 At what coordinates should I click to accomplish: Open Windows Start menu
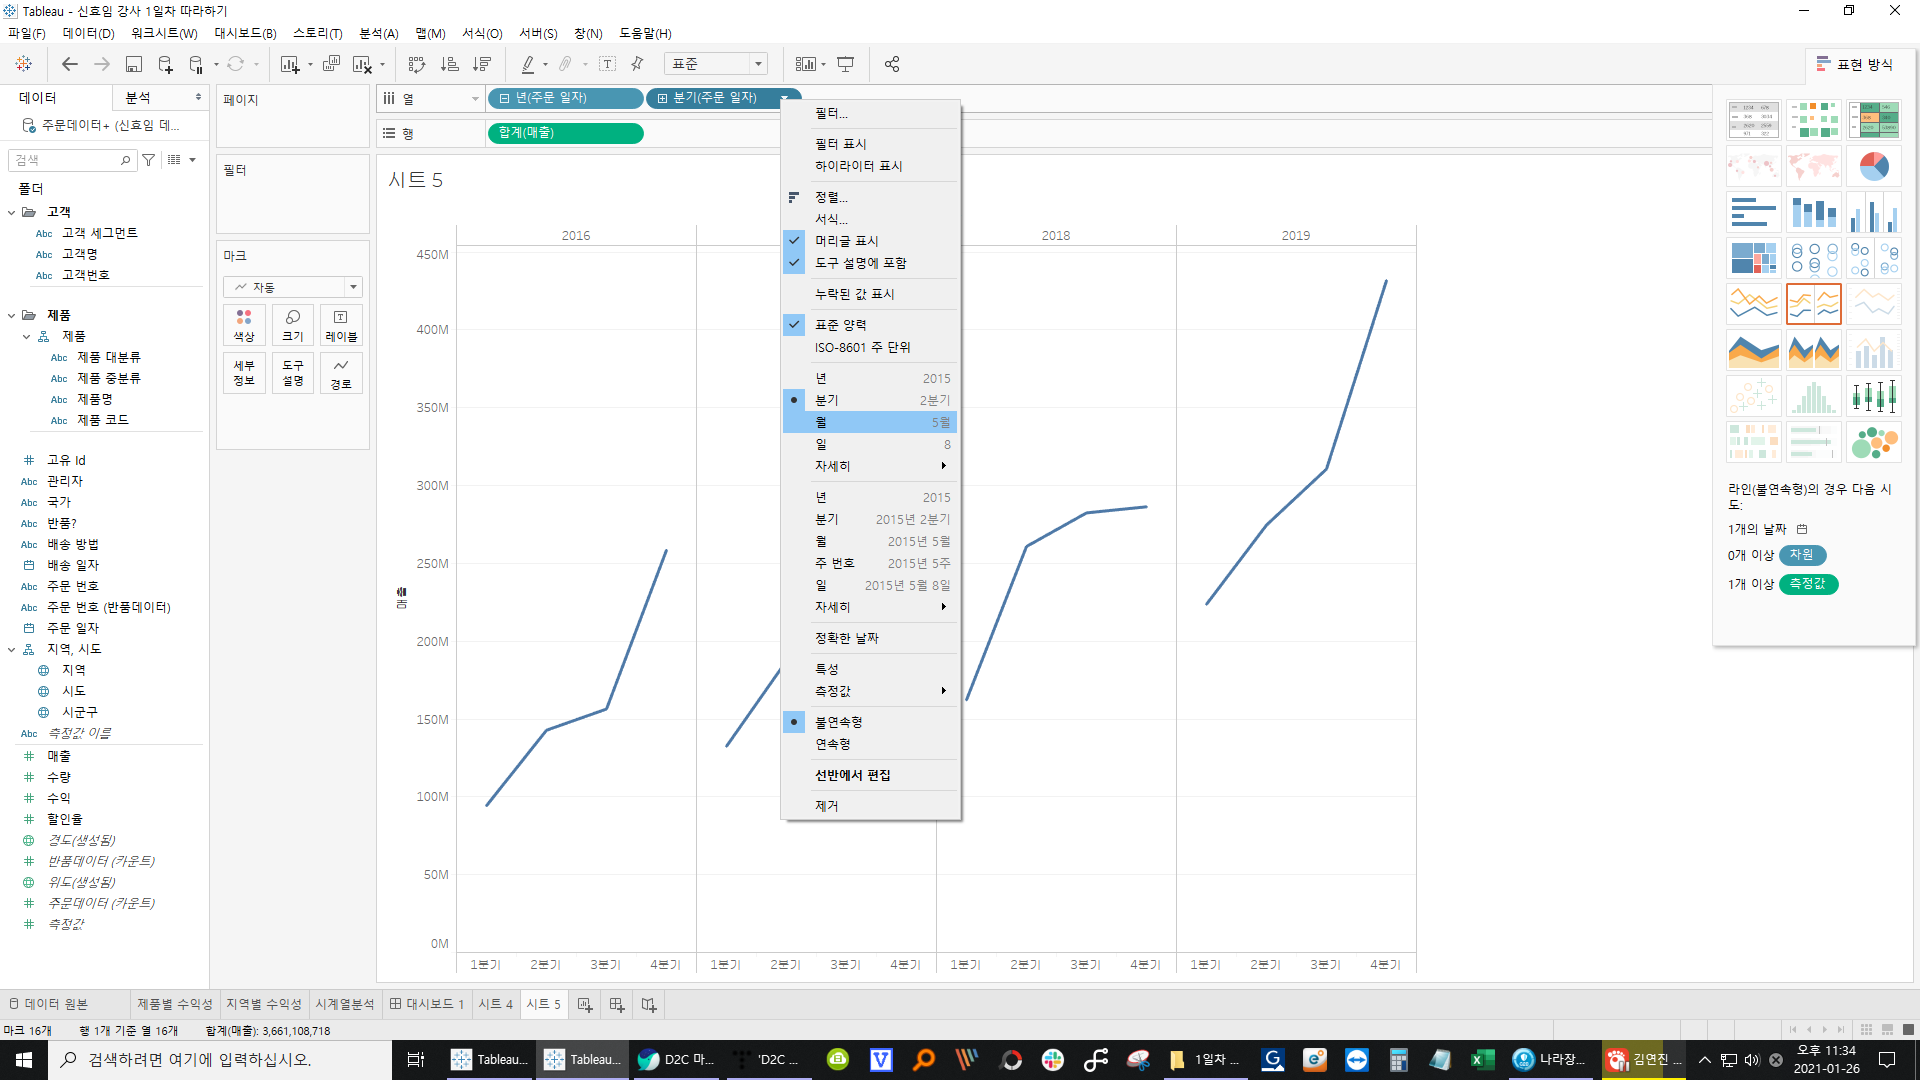(24, 1059)
